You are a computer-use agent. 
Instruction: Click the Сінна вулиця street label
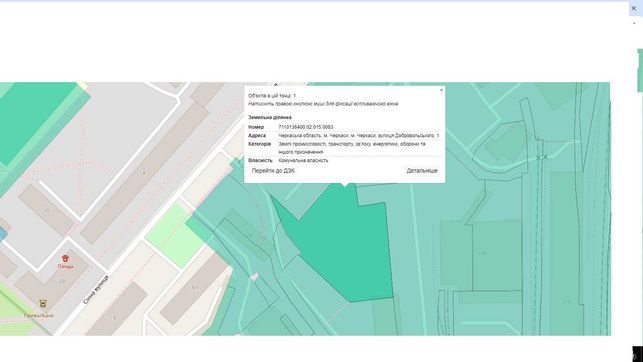pos(96,289)
